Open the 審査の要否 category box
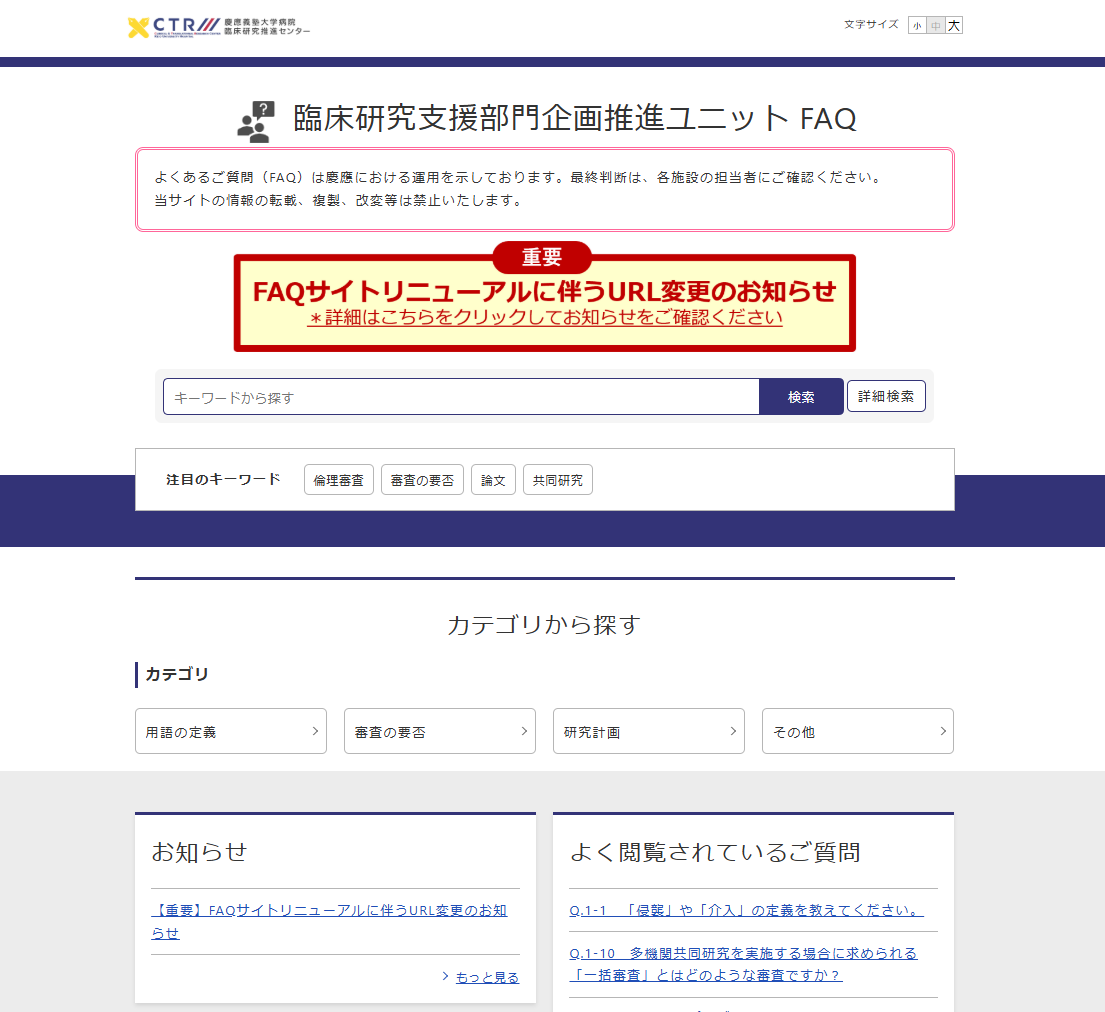Image resolution: width=1105 pixels, height=1012 pixels. pos(440,731)
